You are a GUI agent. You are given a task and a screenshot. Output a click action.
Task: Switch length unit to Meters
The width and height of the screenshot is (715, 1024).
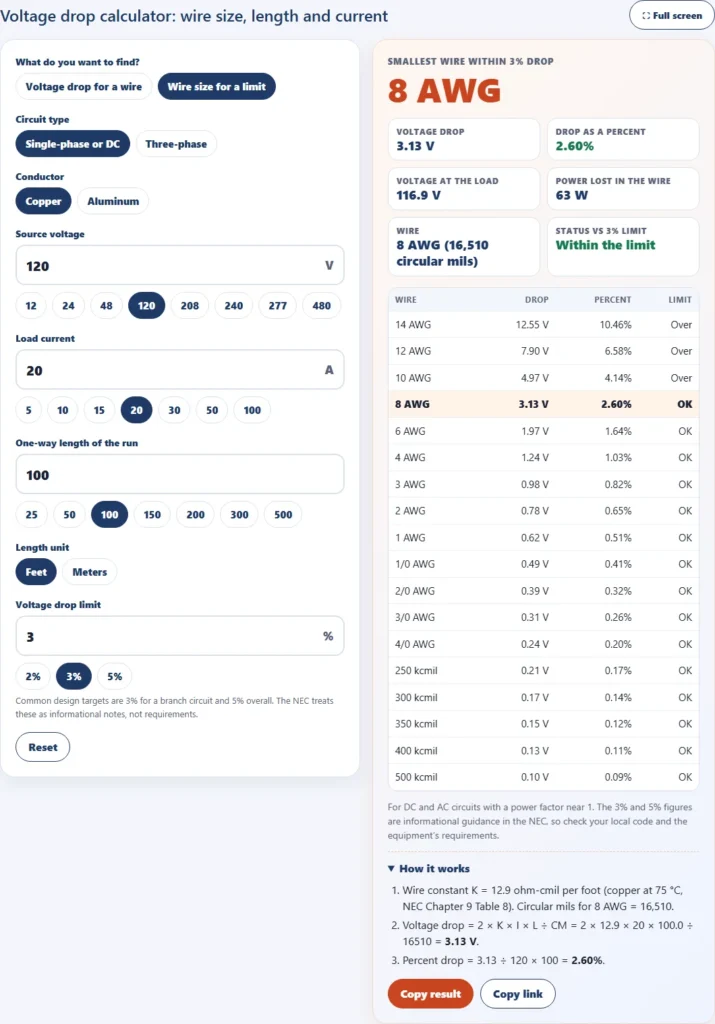point(89,571)
